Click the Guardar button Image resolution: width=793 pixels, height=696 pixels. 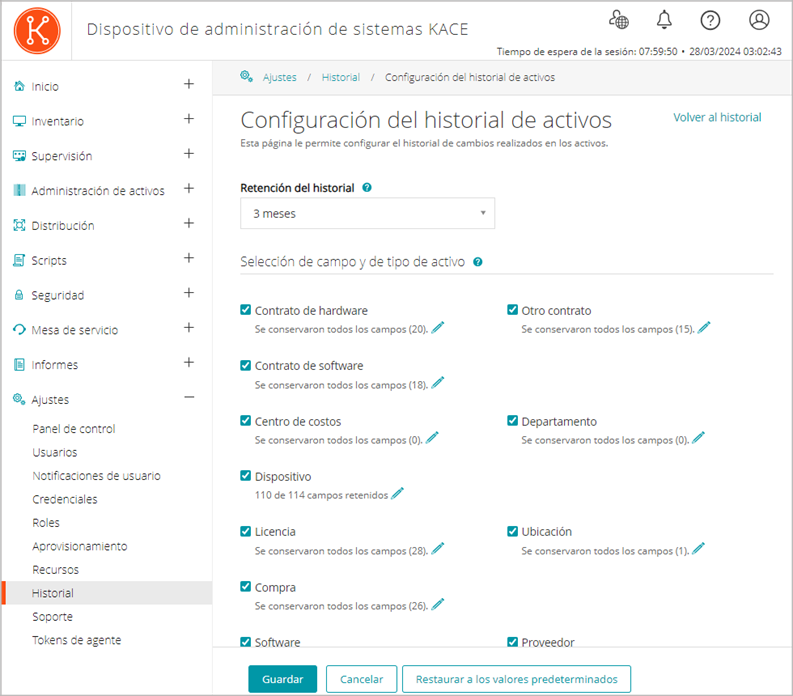click(x=283, y=679)
